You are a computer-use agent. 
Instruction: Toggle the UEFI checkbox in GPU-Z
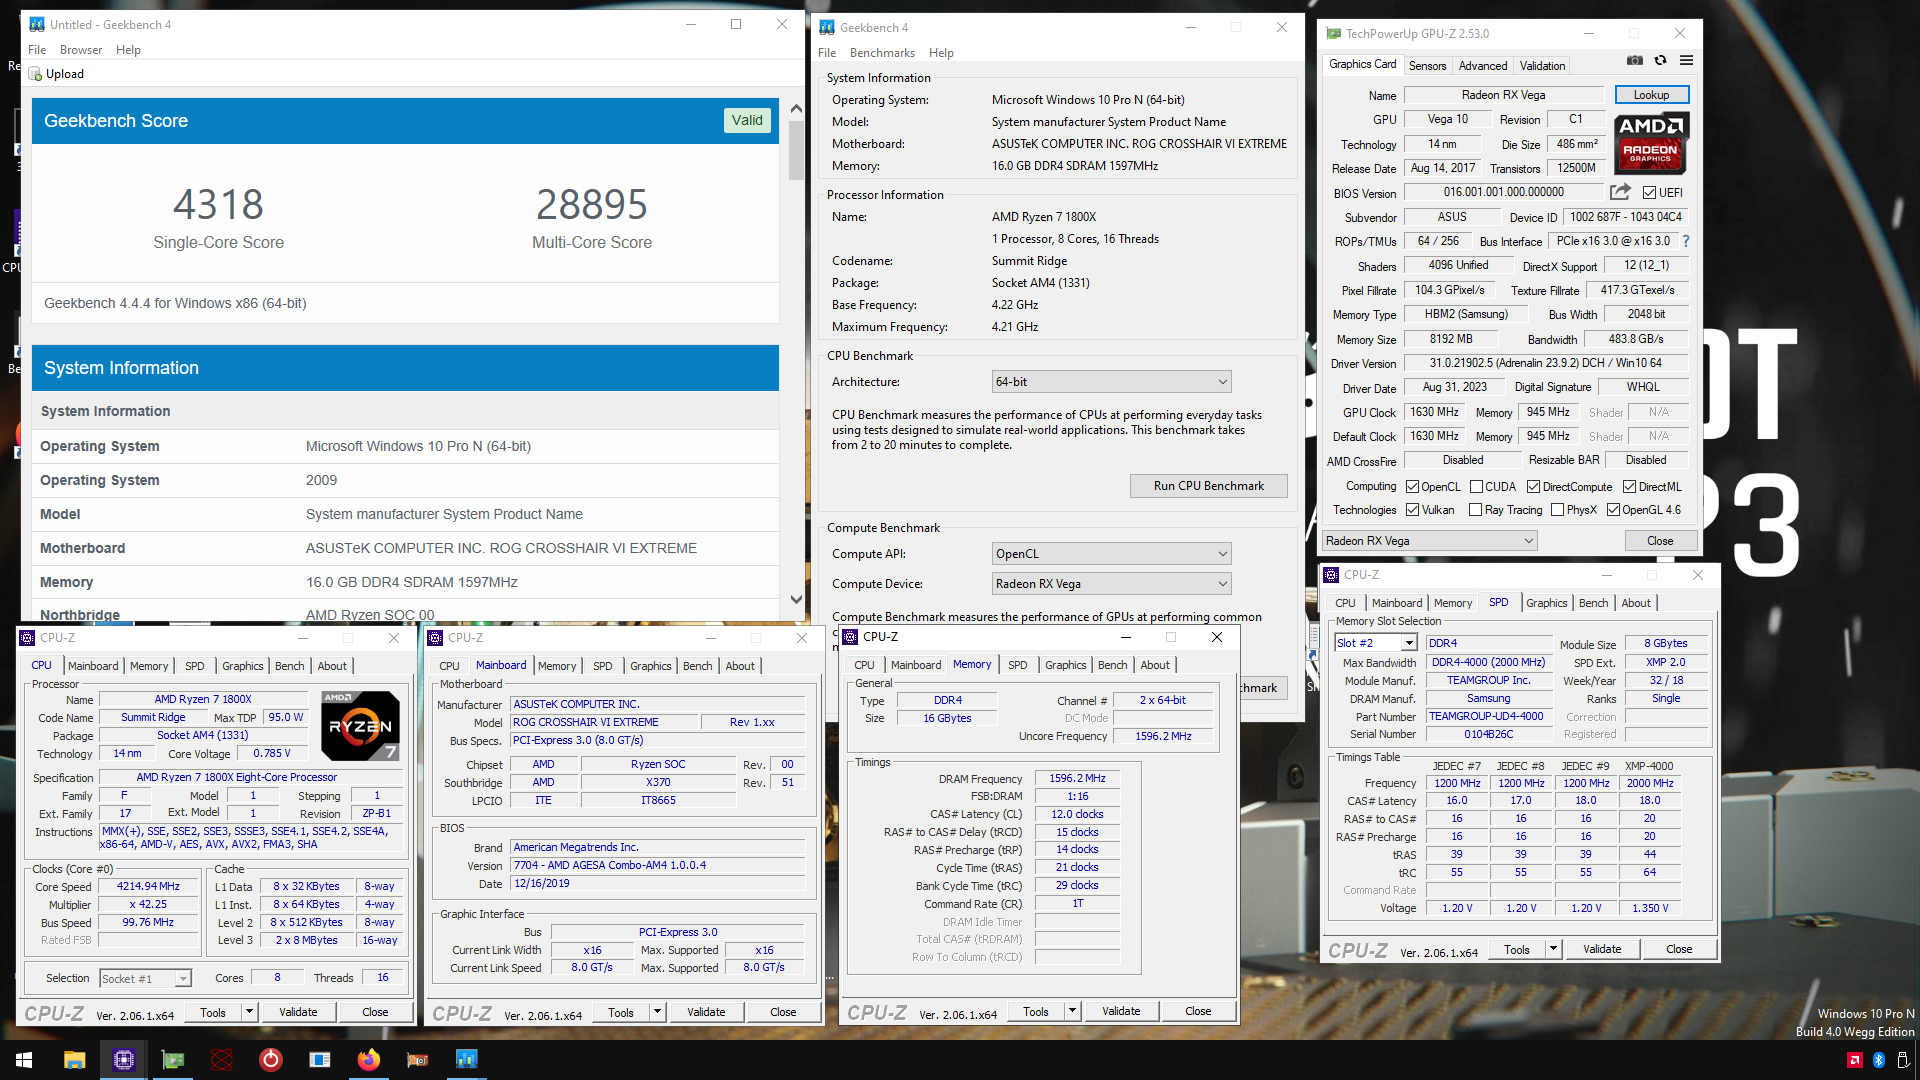(1649, 193)
